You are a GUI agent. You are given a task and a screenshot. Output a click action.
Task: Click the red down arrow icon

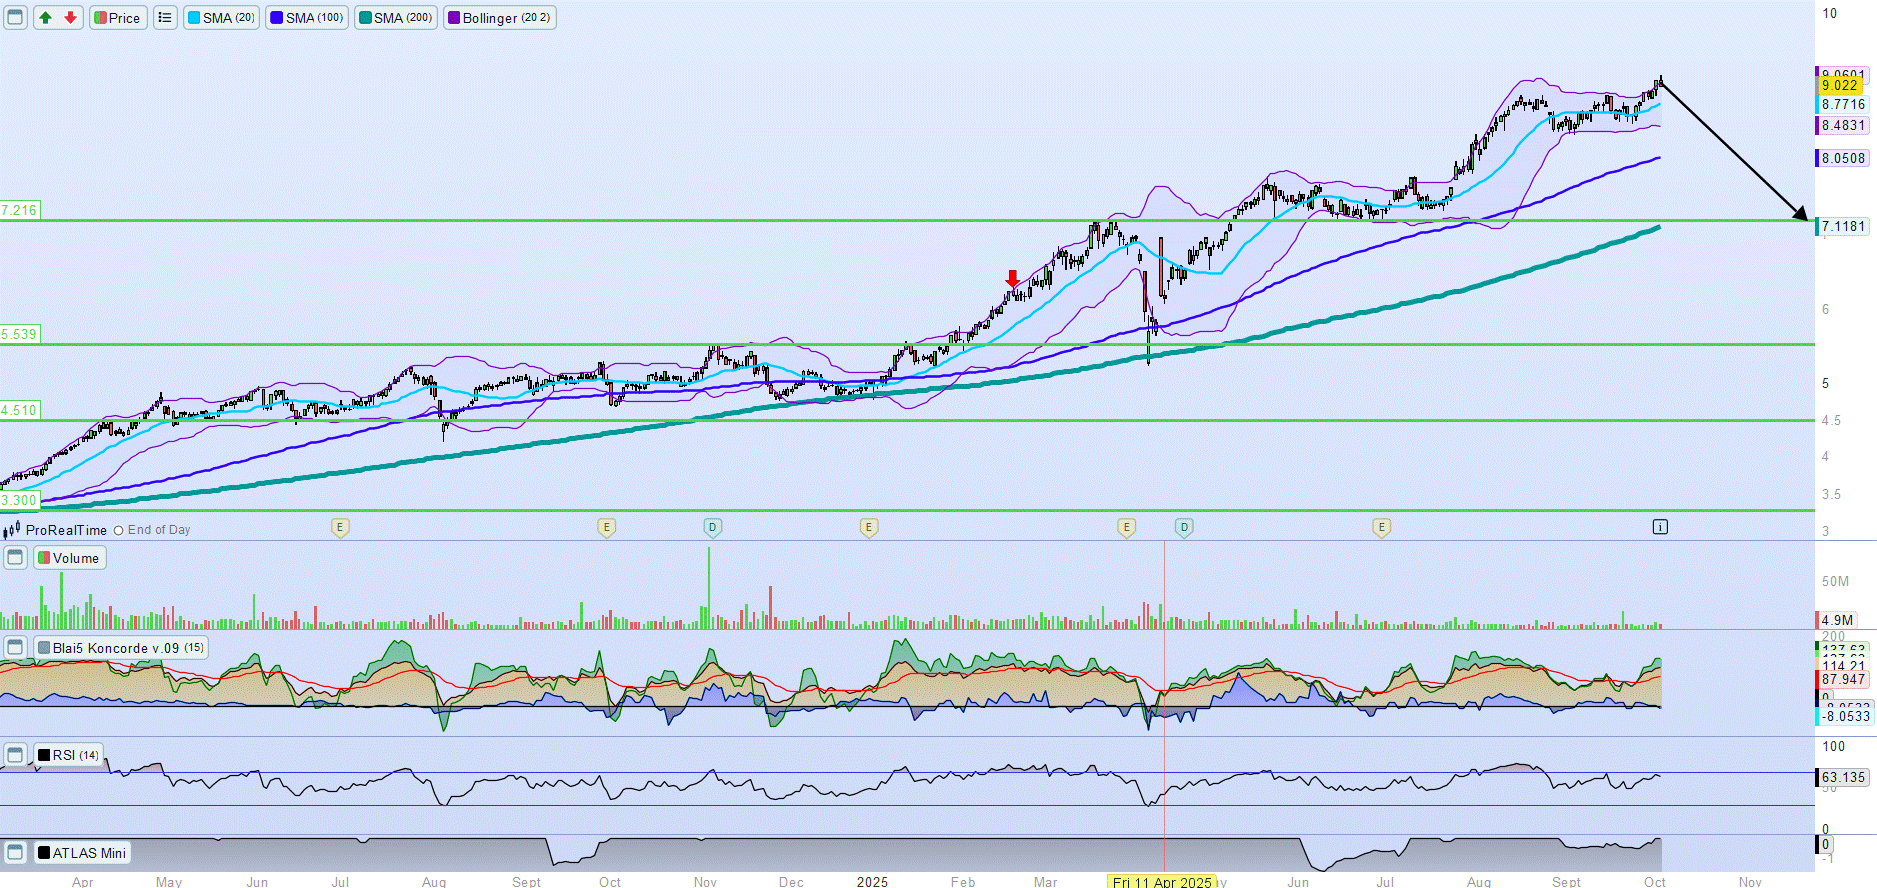[x=70, y=18]
